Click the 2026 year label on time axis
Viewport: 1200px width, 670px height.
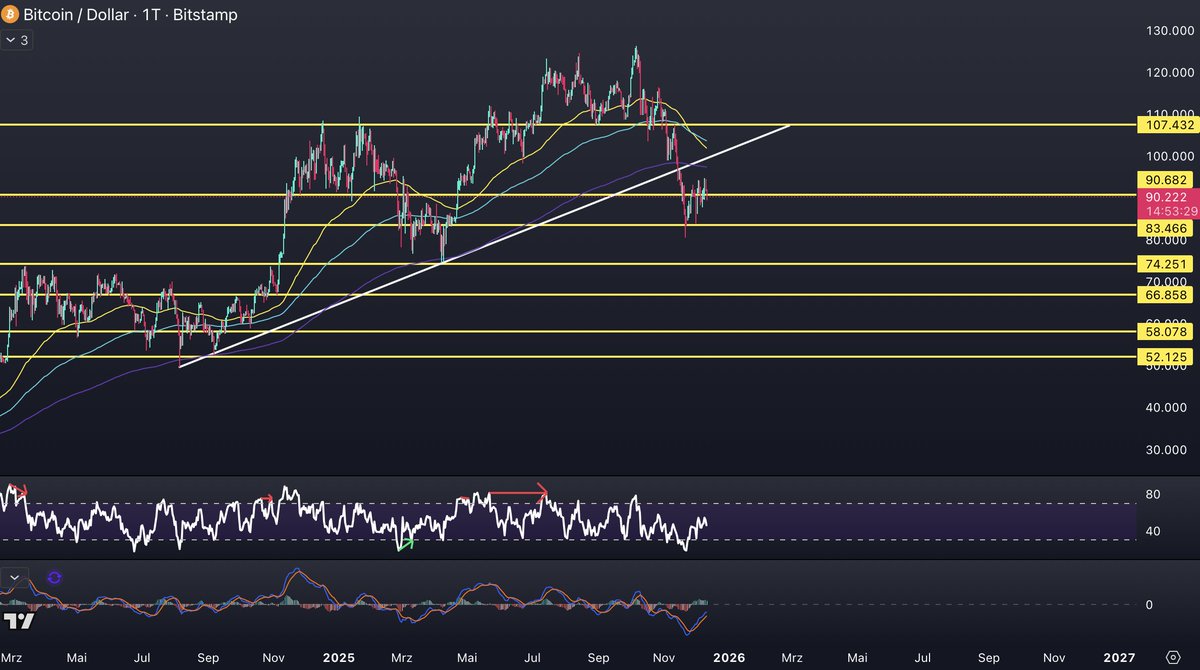pos(729,658)
